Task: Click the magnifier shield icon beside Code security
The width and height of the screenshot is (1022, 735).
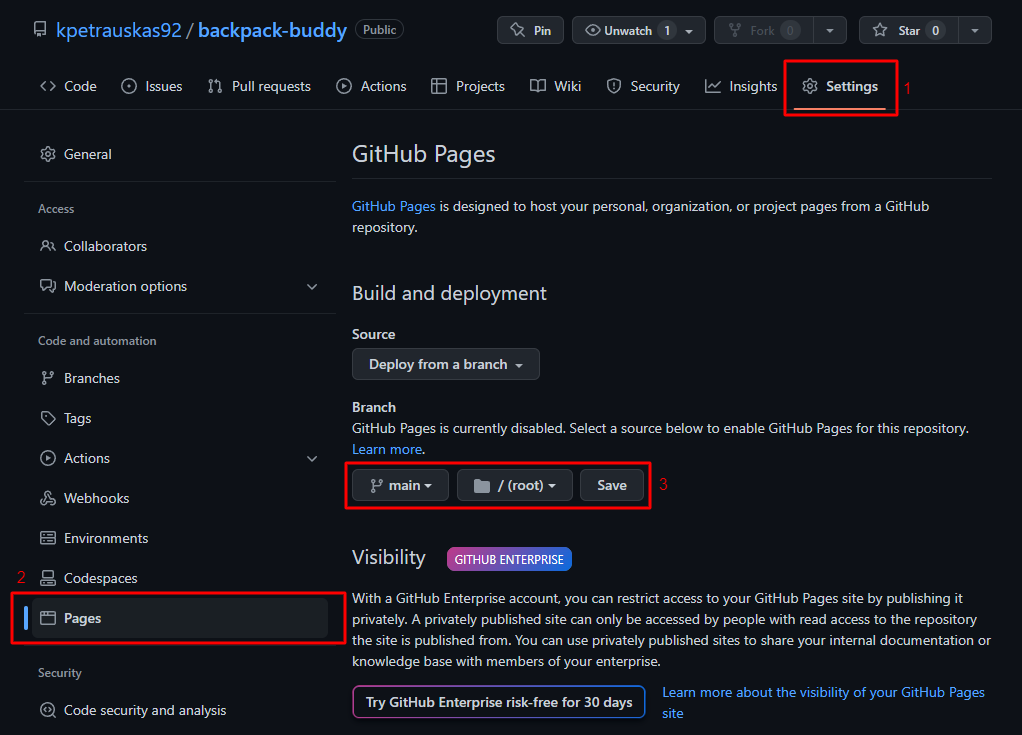Action: click(48, 710)
